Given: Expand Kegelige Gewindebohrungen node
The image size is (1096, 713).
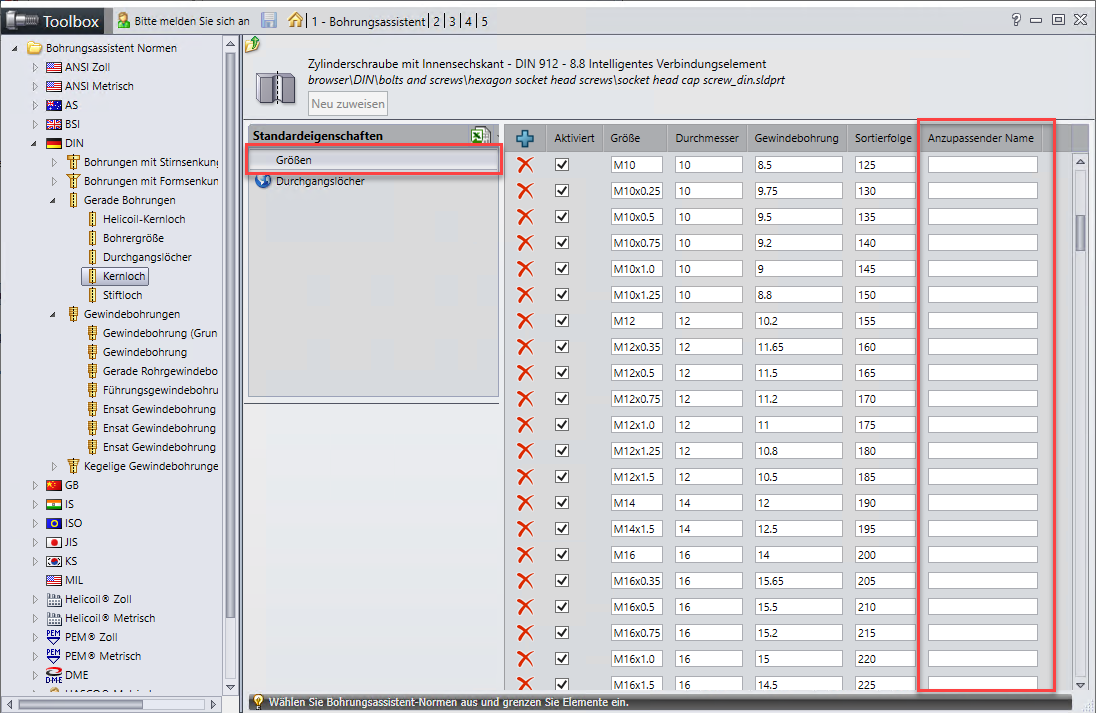Looking at the screenshot, I should 54,466.
